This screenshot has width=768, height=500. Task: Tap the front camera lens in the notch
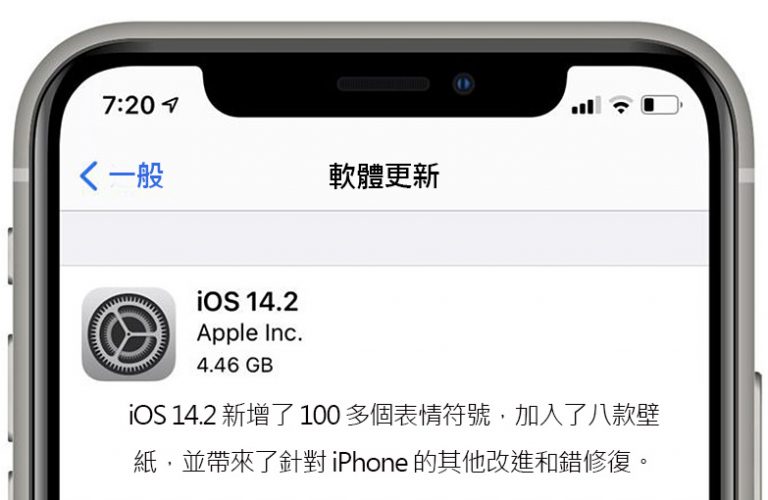(463, 84)
